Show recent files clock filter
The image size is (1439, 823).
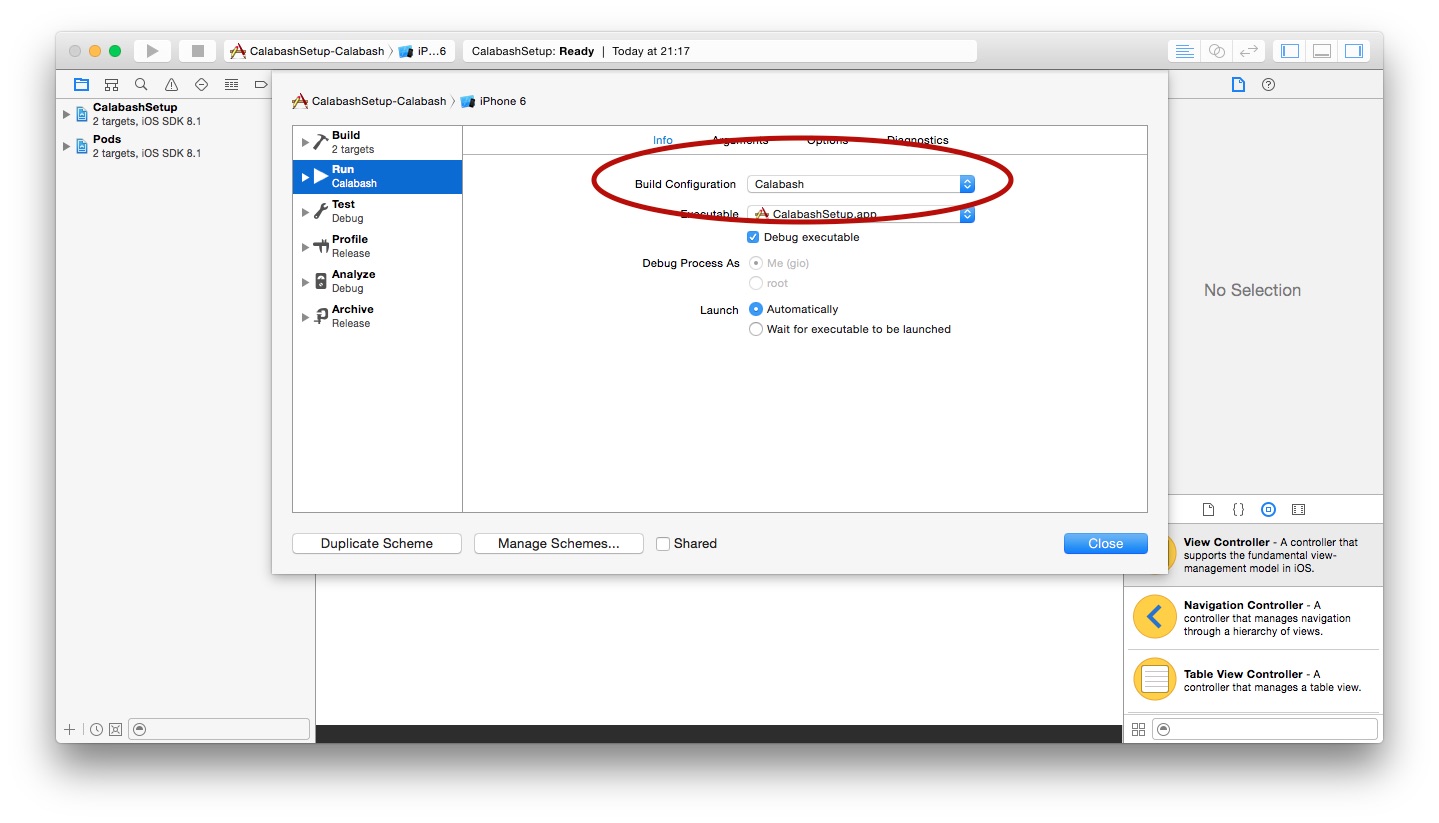pyautogui.click(x=97, y=730)
